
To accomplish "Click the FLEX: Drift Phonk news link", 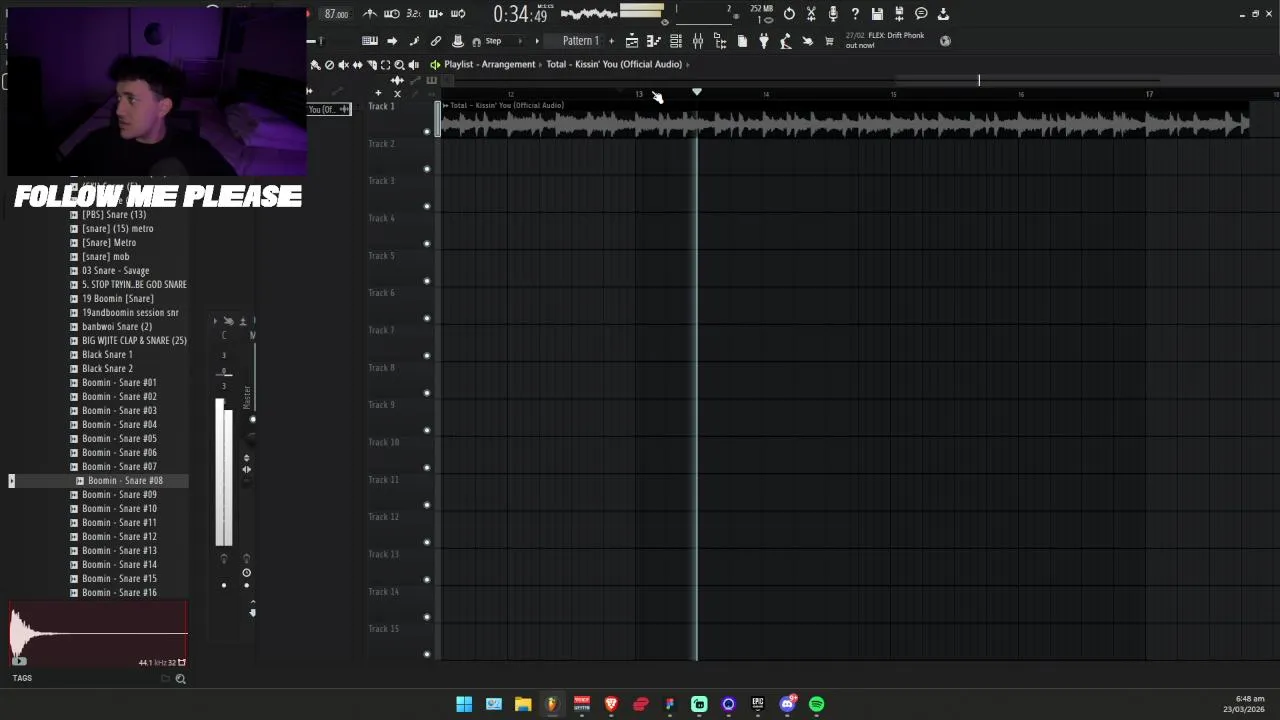I will pos(885,40).
